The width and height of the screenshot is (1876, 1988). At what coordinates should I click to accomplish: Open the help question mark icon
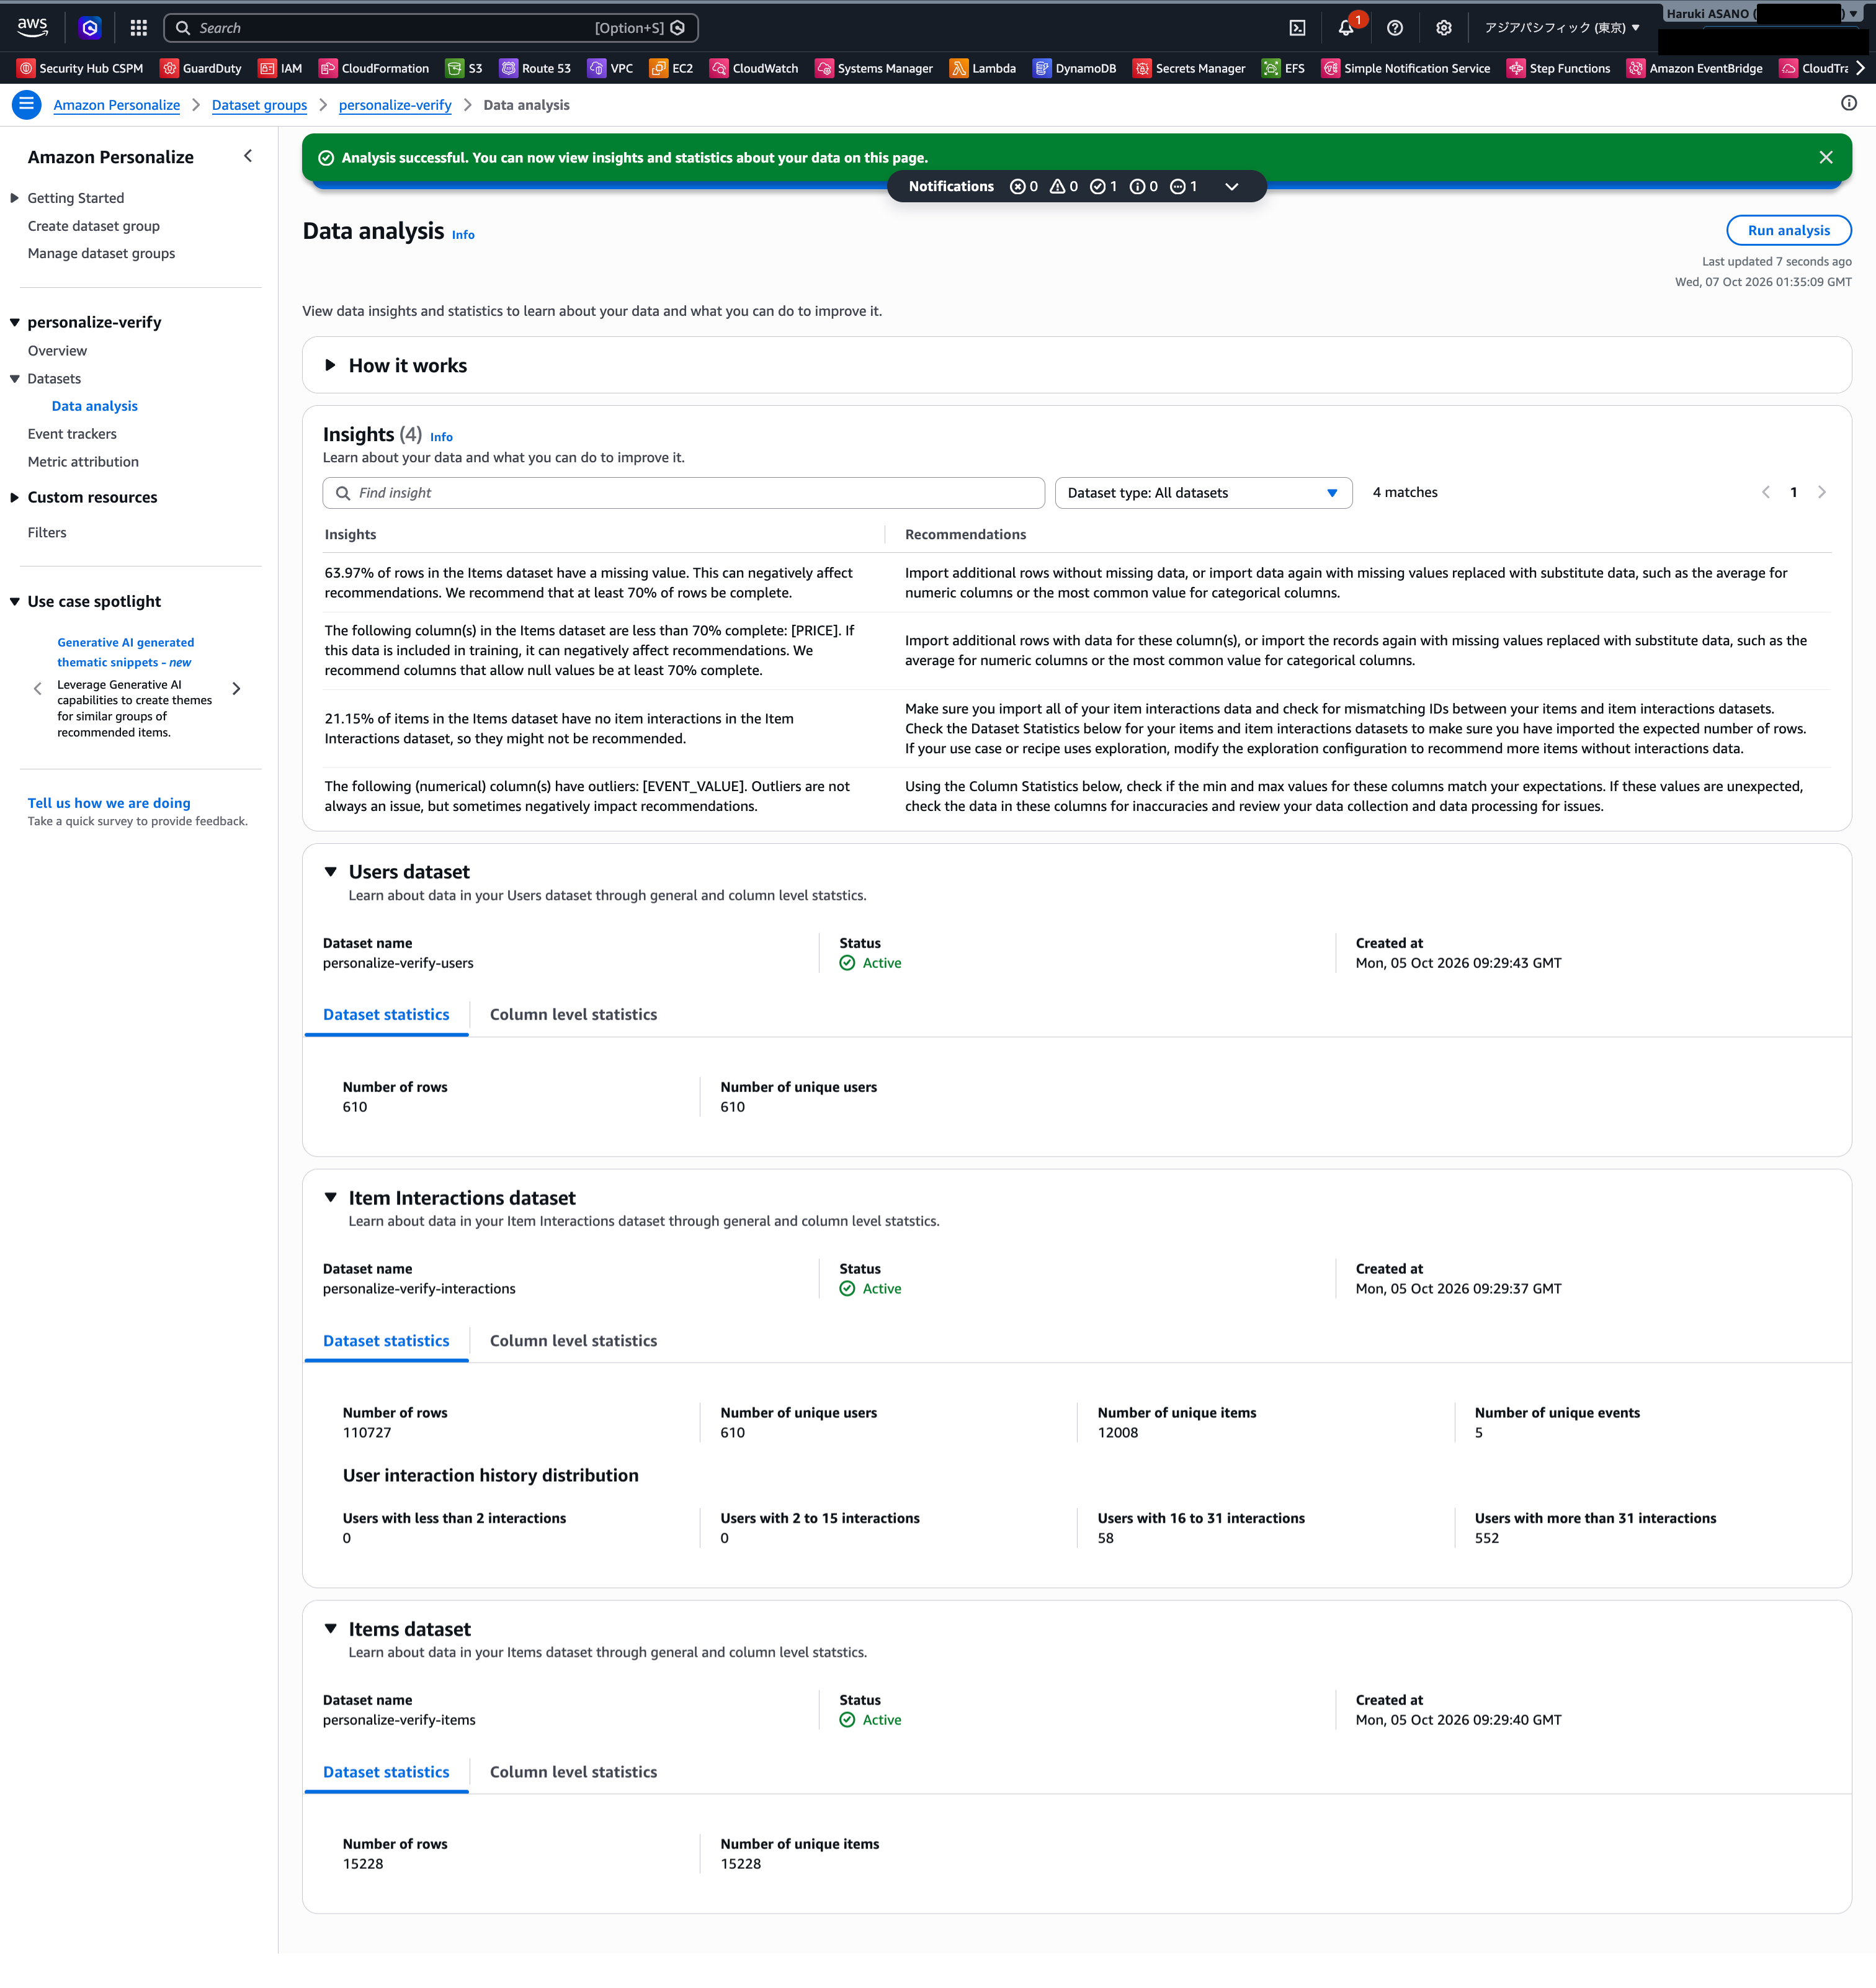1394,28
